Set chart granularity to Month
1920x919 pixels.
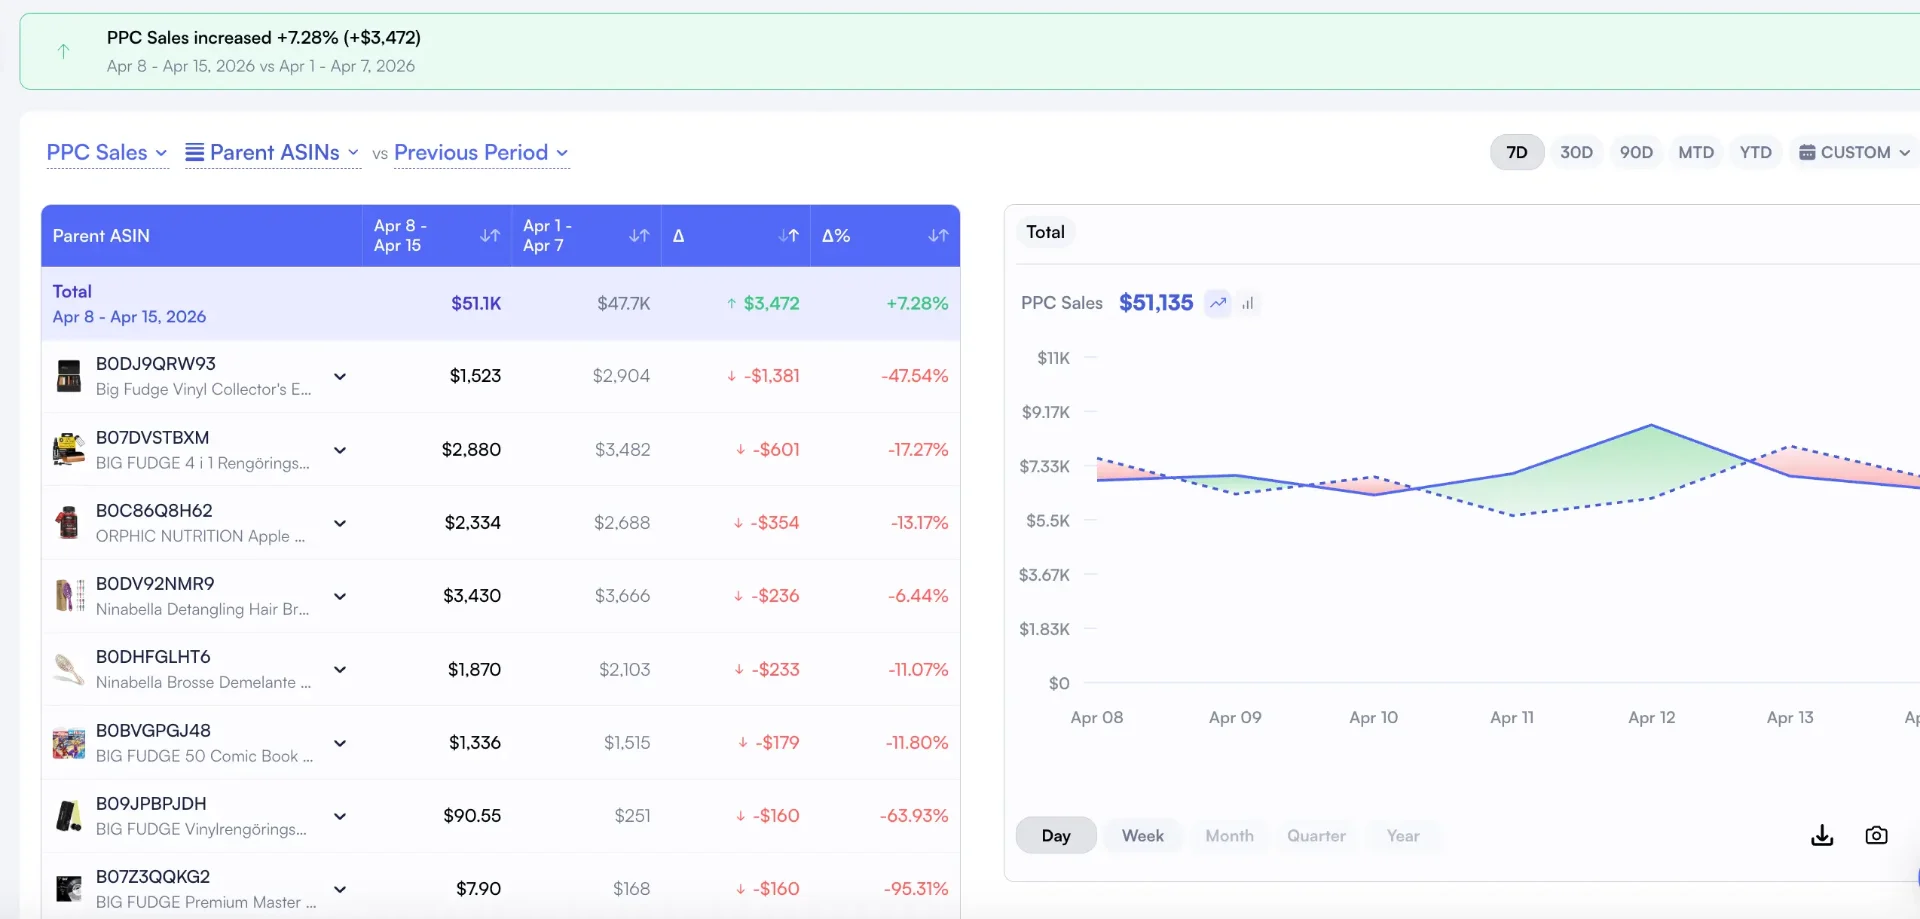coord(1229,836)
